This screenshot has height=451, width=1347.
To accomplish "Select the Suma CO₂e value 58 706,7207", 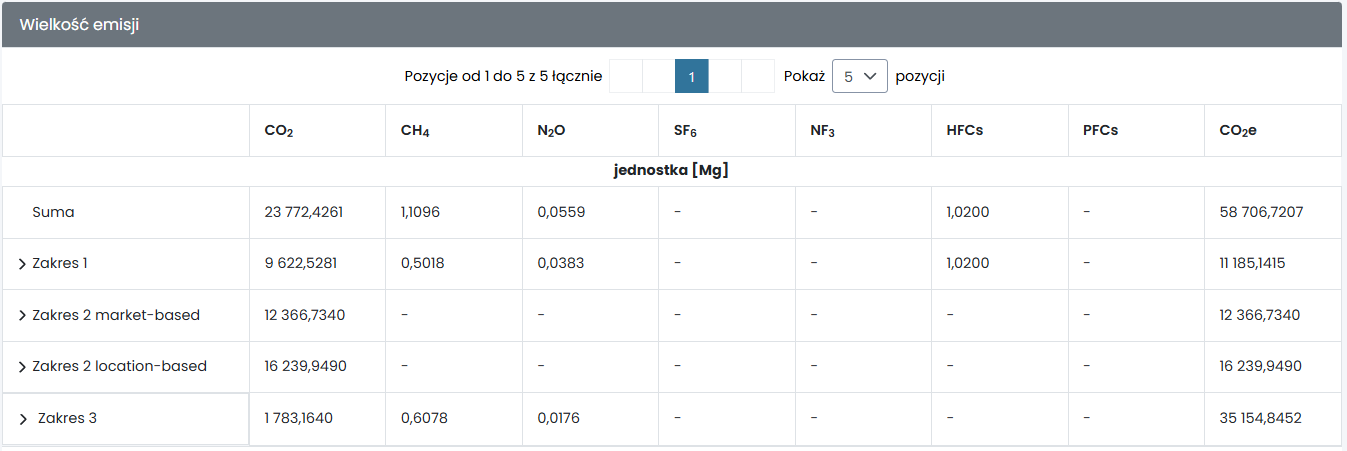I will 1261,212.
